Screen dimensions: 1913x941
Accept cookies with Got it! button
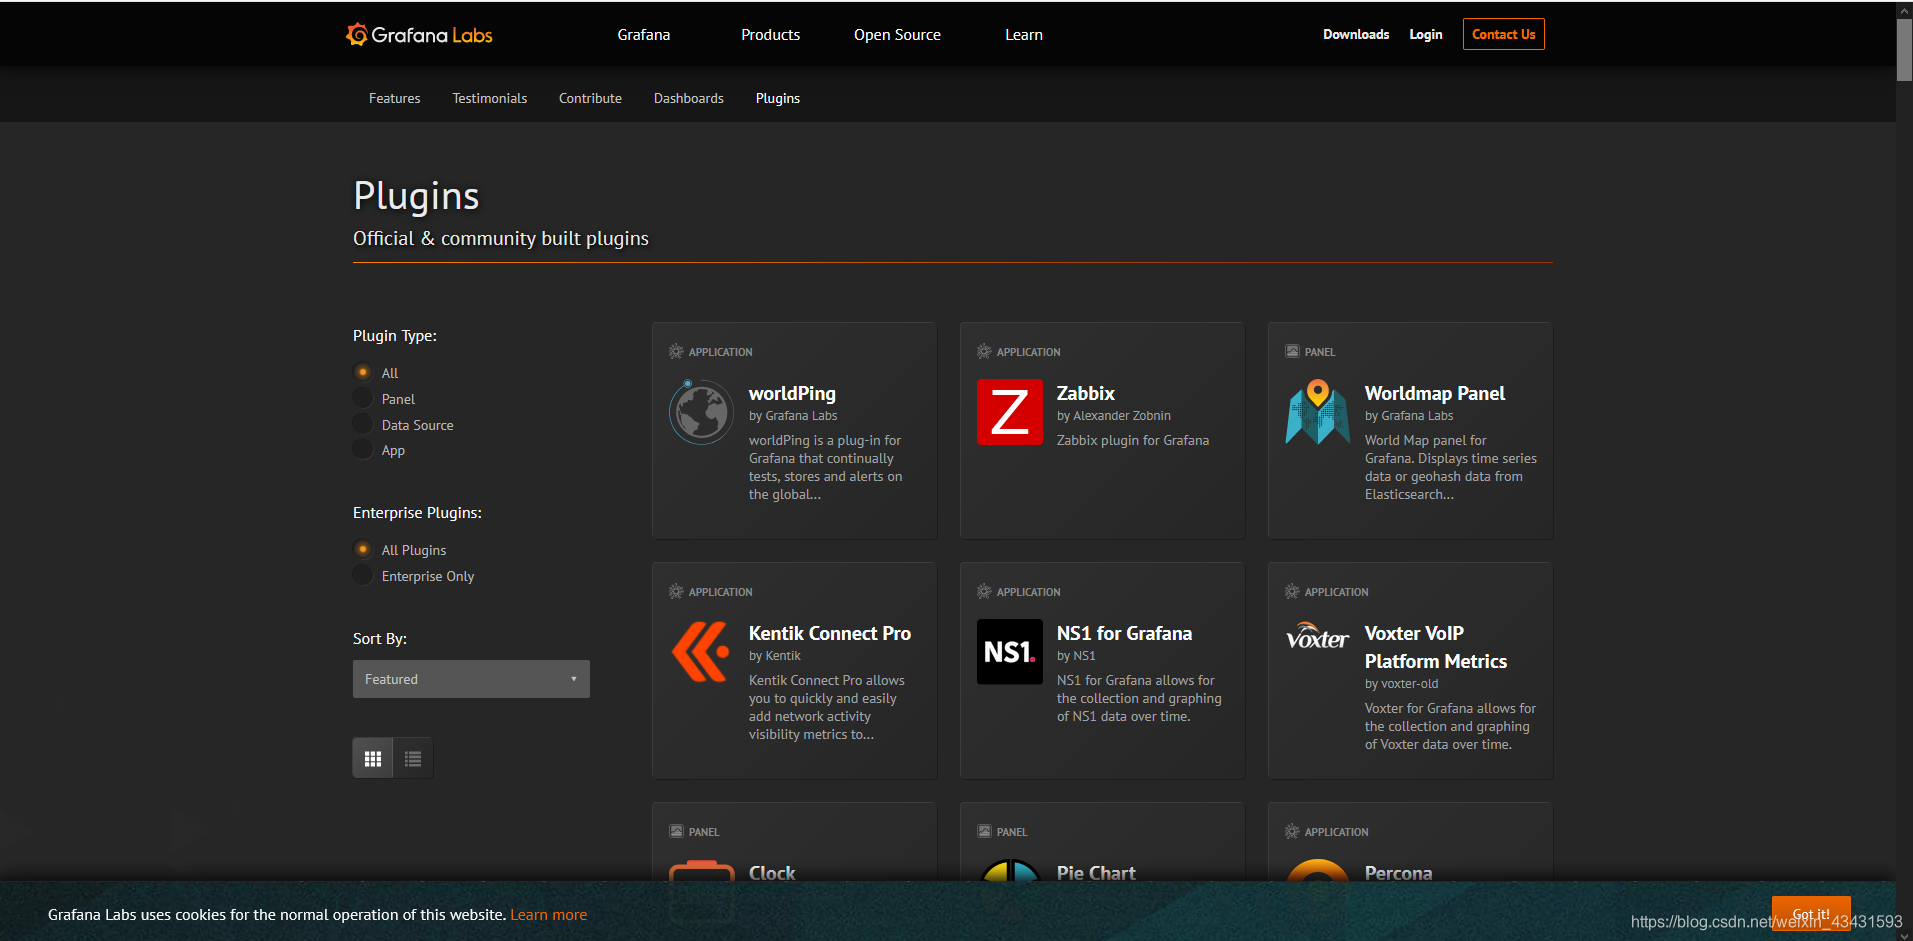point(1811,914)
